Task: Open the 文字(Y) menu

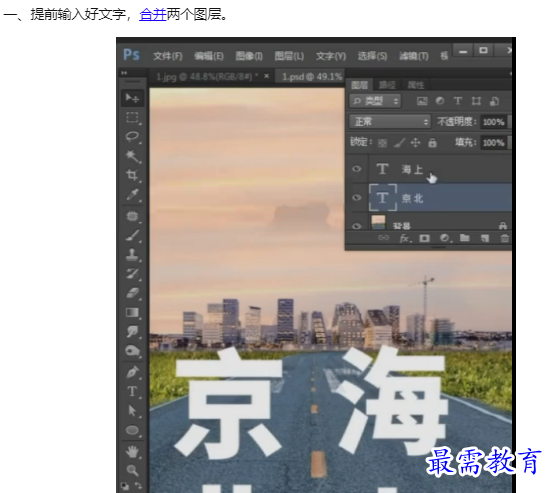Action: coord(331,56)
